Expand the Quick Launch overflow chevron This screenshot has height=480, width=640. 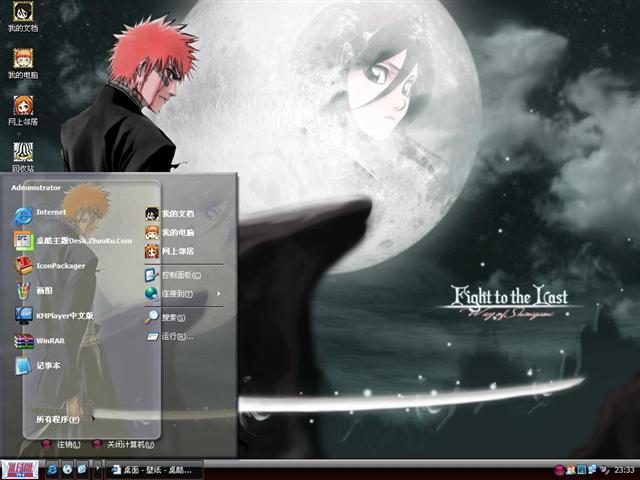(x=97, y=469)
